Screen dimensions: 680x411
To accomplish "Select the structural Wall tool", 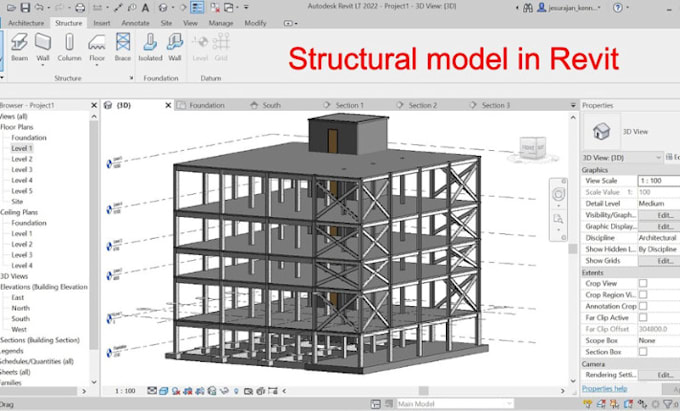I will pyautogui.click(x=42, y=47).
